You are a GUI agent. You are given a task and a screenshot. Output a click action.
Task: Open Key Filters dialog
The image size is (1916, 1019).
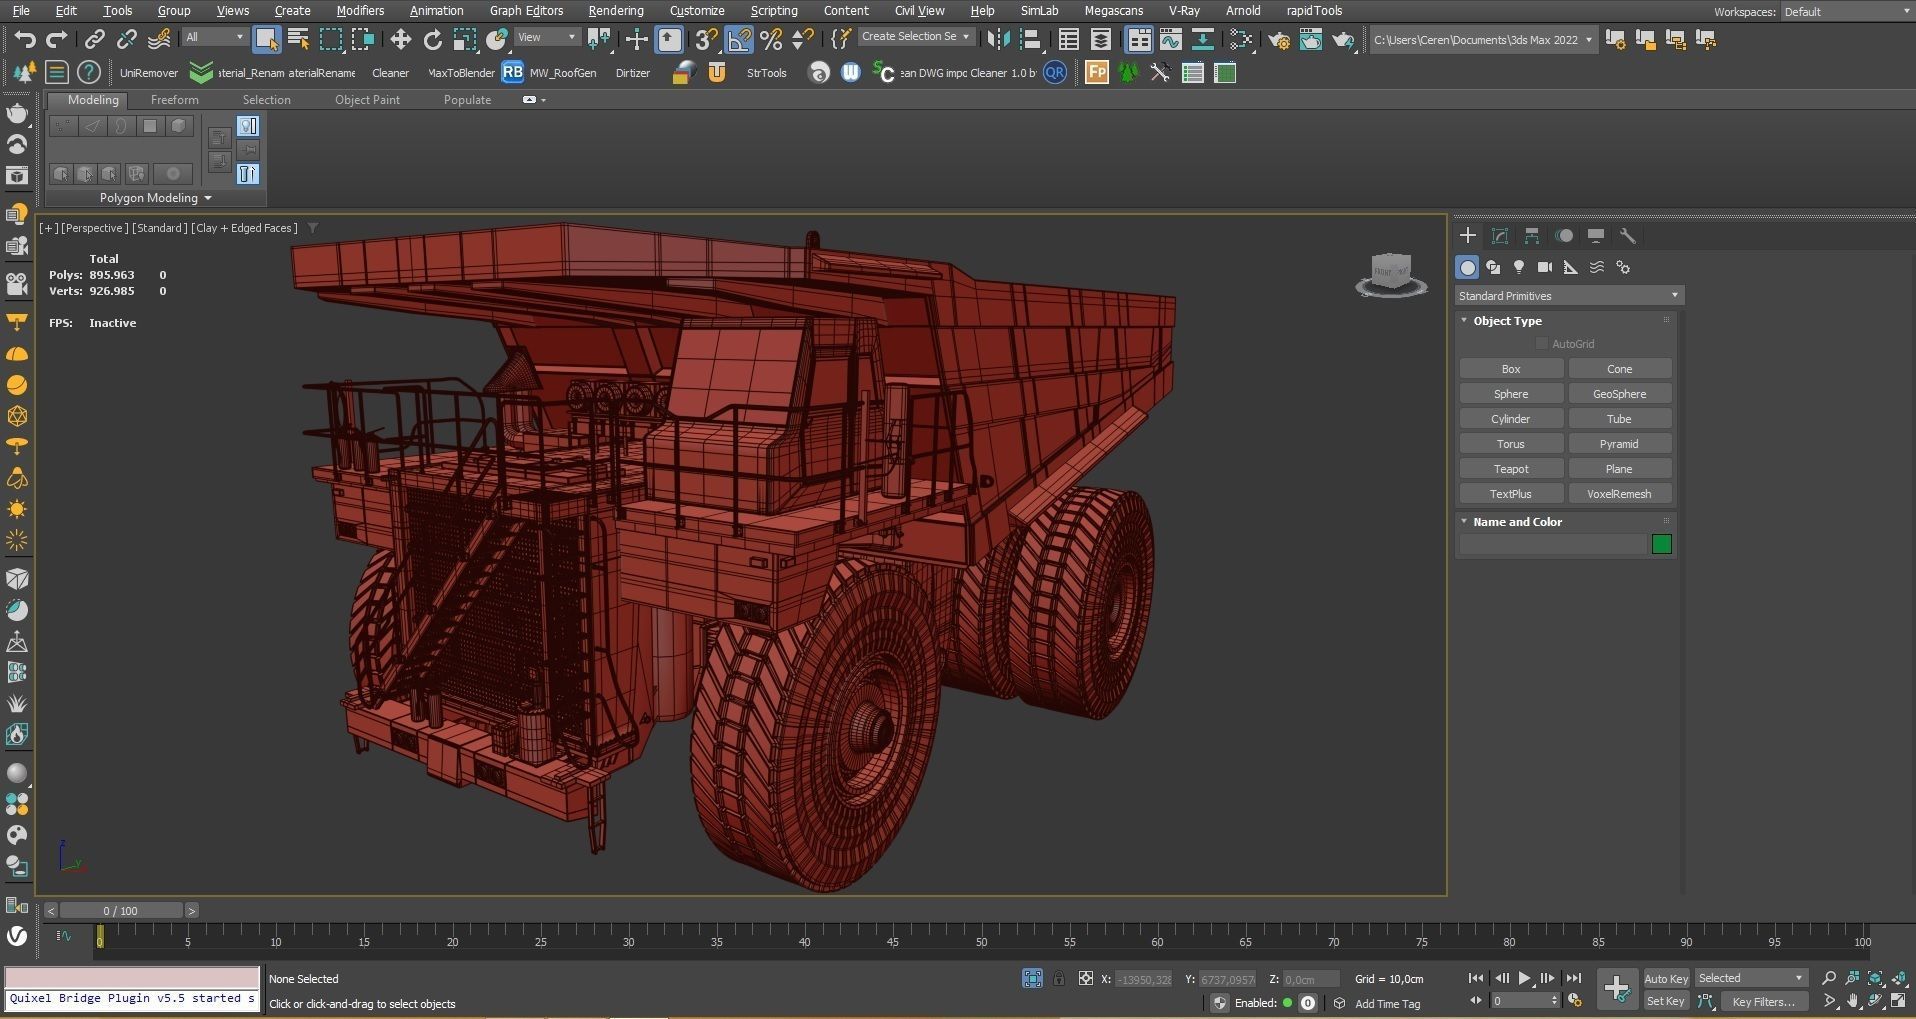[x=1763, y=1001]
